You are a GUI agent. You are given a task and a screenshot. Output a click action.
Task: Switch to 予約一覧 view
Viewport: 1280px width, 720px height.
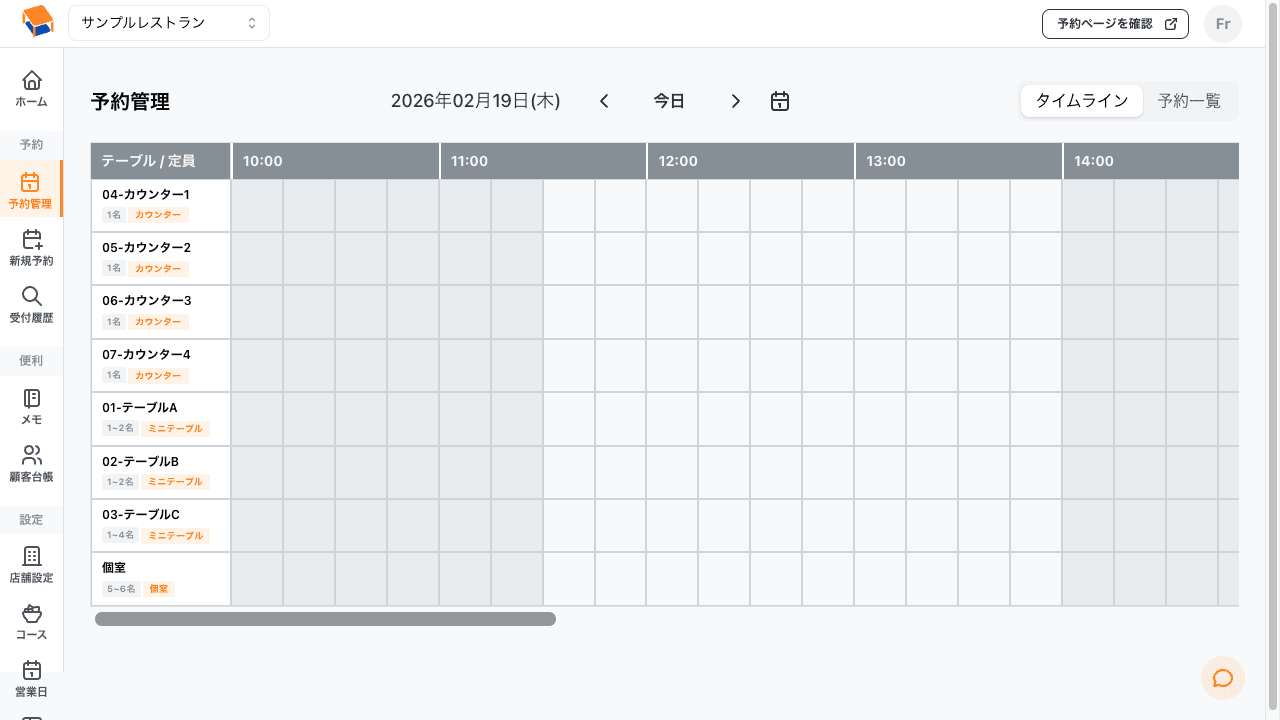click(1189, 101)
